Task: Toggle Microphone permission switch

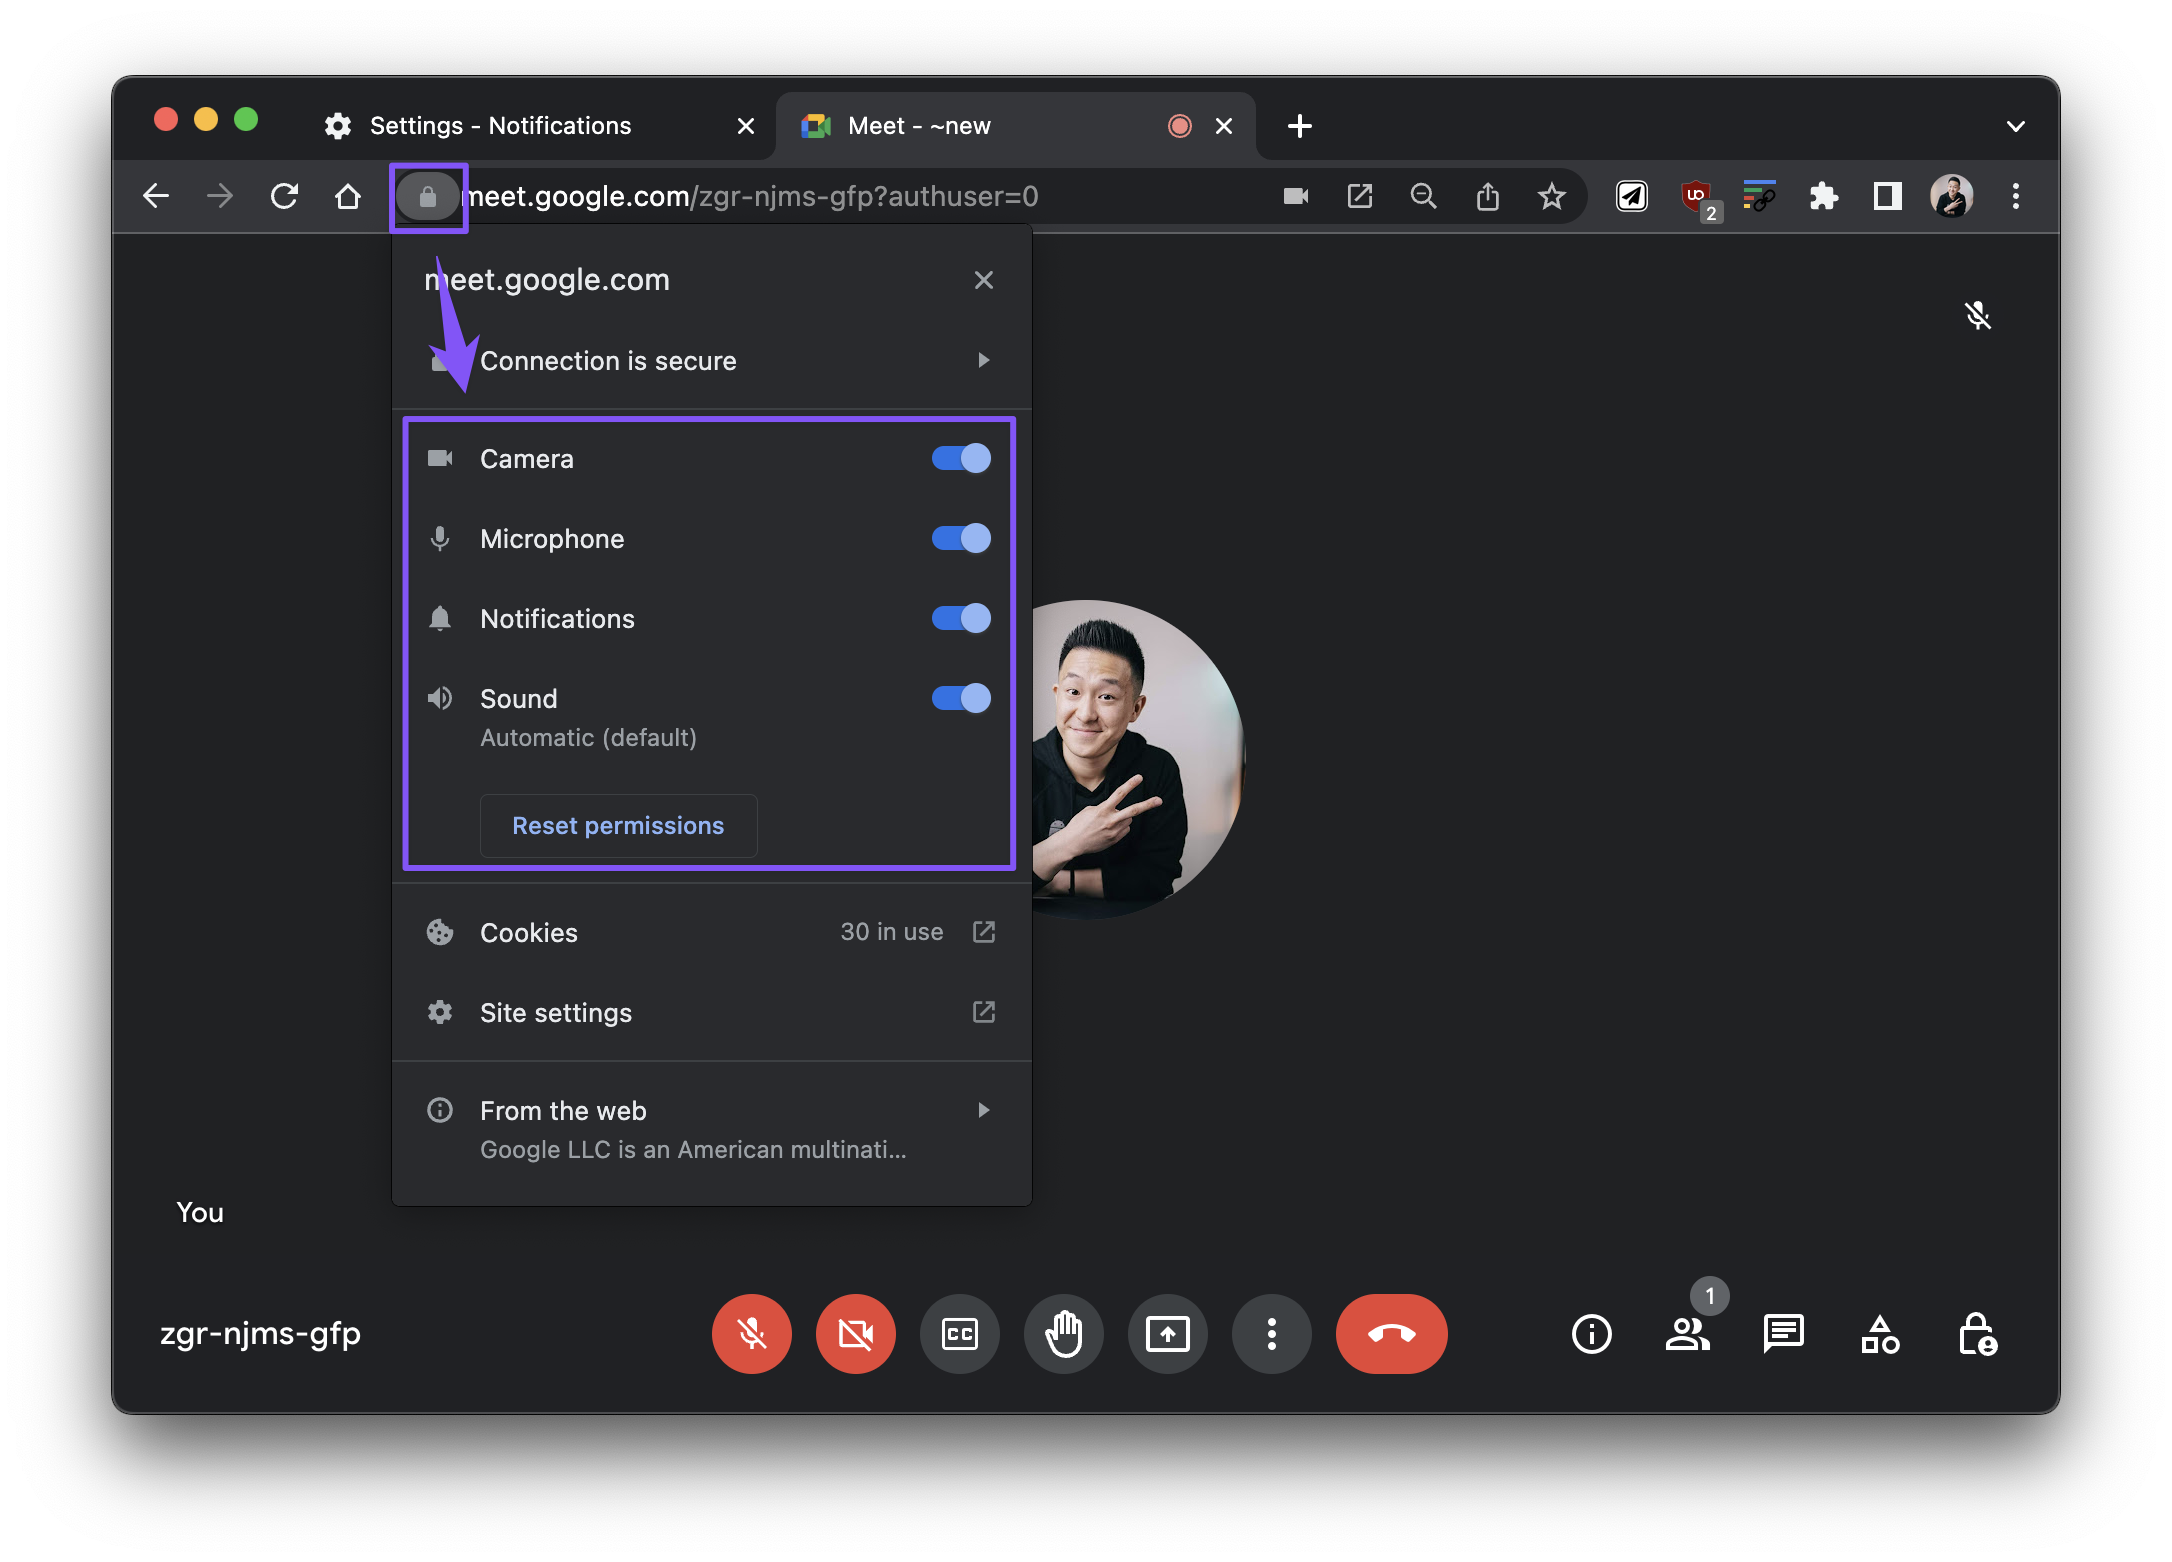Action: (960, 539)
